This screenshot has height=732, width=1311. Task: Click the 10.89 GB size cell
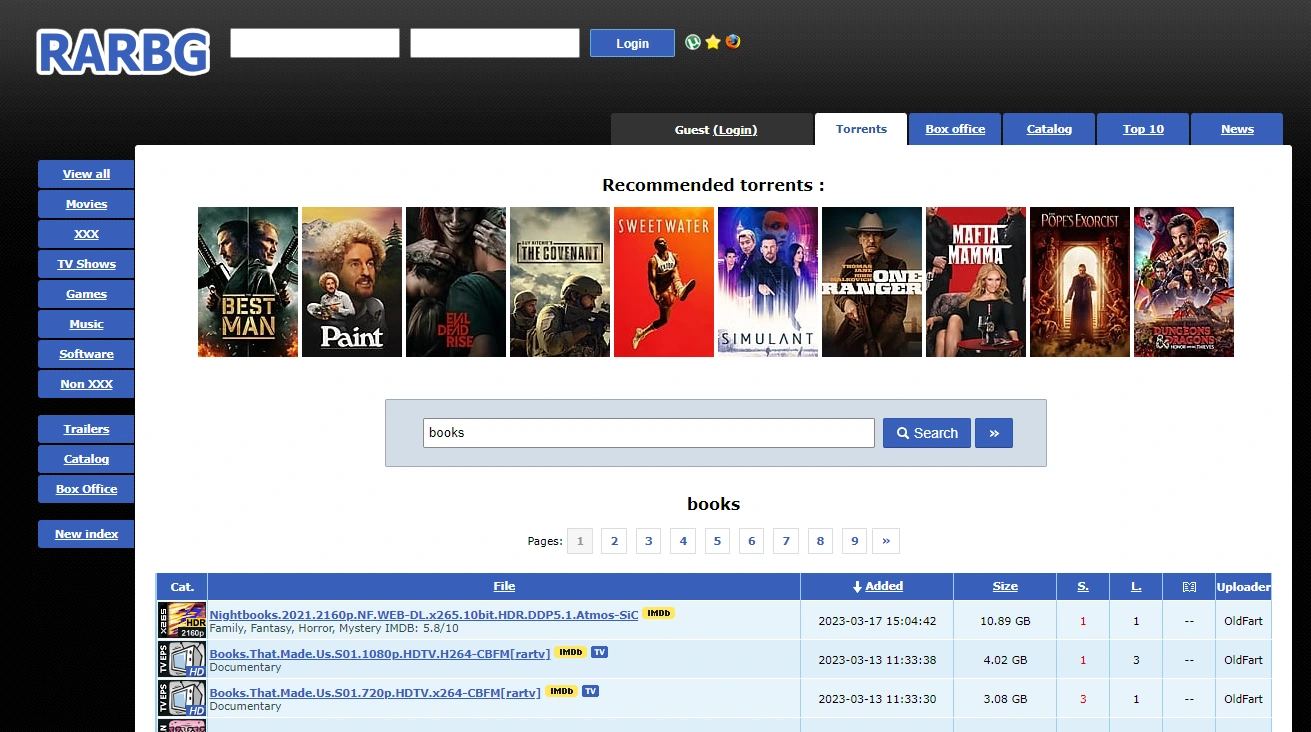coord(1005,621)
